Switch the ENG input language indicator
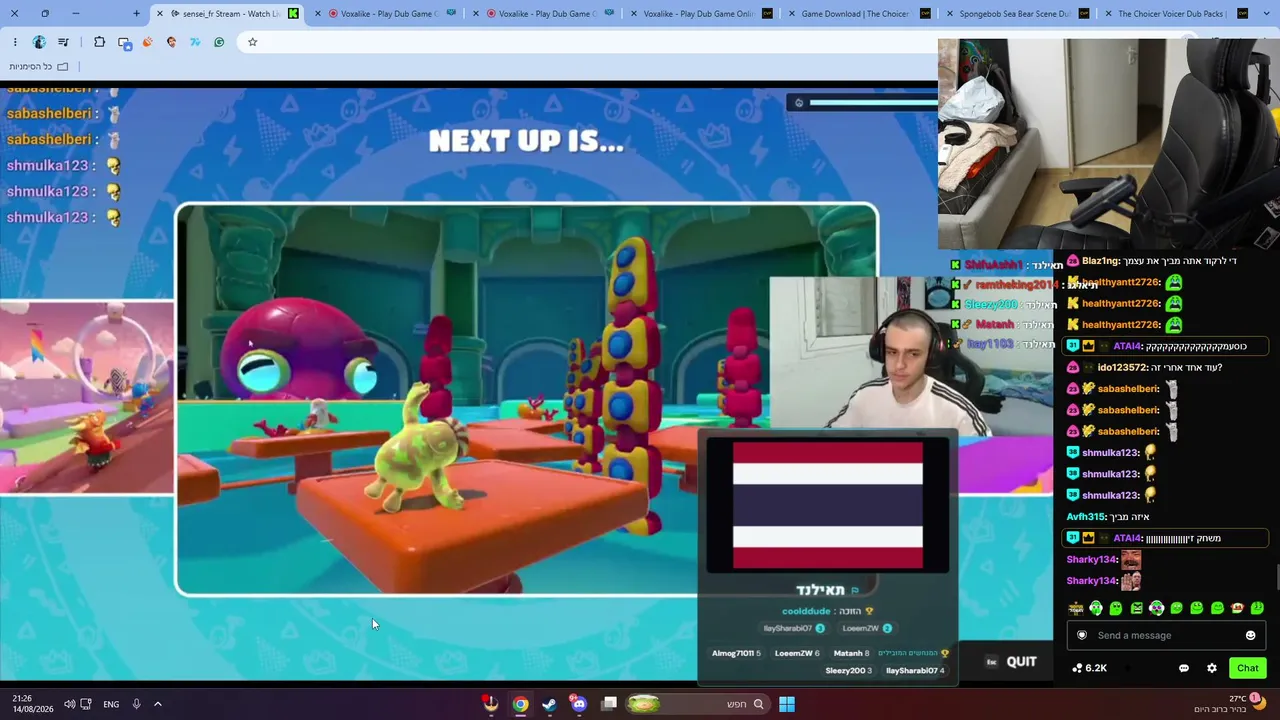 tap(111, 704)
